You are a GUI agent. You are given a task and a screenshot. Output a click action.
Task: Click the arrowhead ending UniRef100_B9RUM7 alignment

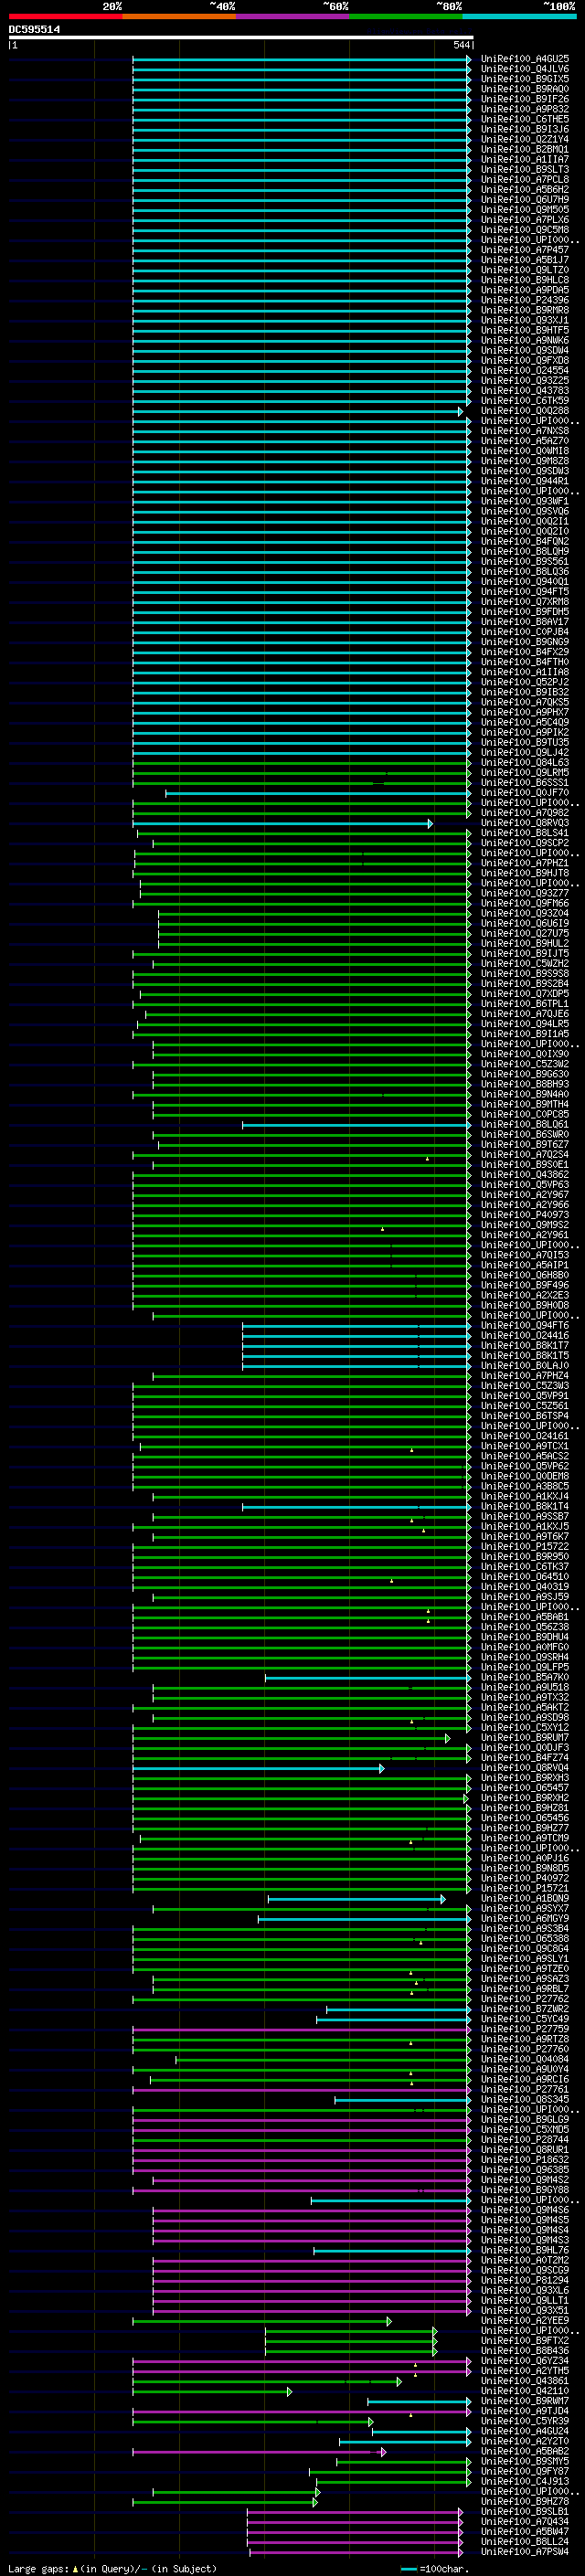(x=447, y=1737)
